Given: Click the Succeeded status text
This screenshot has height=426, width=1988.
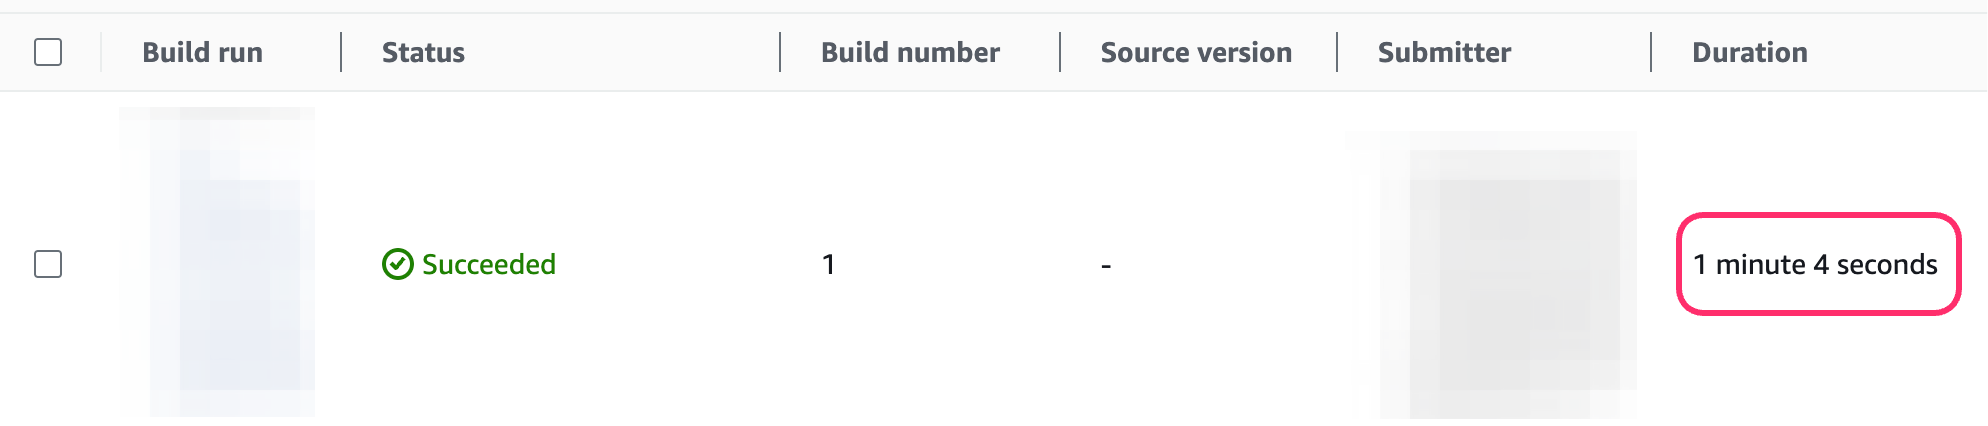Looking at the screenshot, I should (488, 264).
